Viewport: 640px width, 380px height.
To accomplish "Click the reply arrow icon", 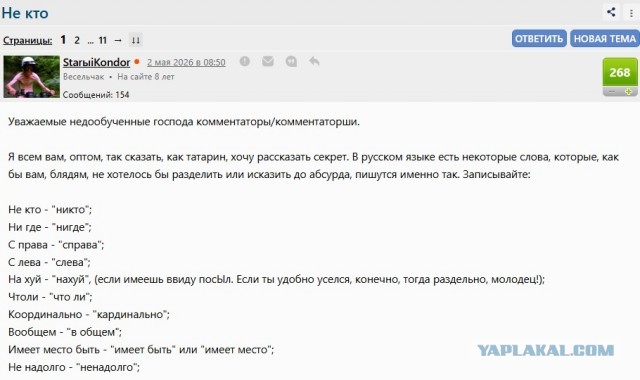I will (314, 61).
